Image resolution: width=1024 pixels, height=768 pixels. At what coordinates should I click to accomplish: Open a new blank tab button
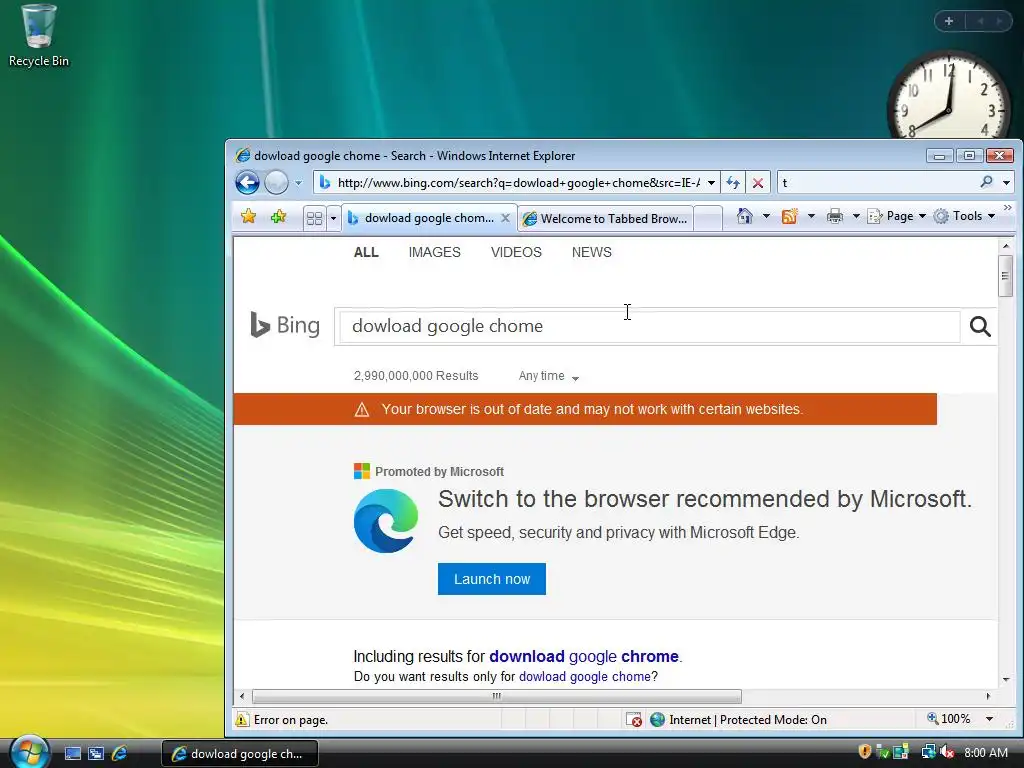(x=708, y=219)
